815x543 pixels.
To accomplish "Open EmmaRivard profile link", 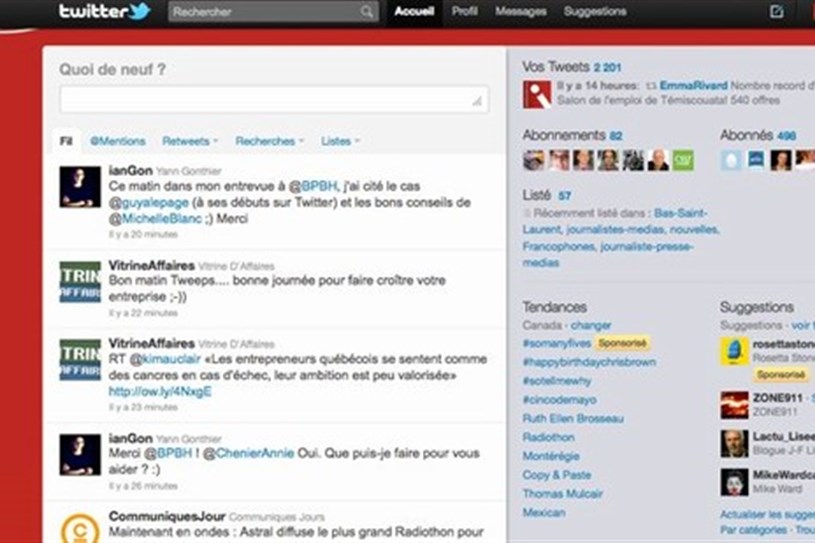I will coord(693,86).
